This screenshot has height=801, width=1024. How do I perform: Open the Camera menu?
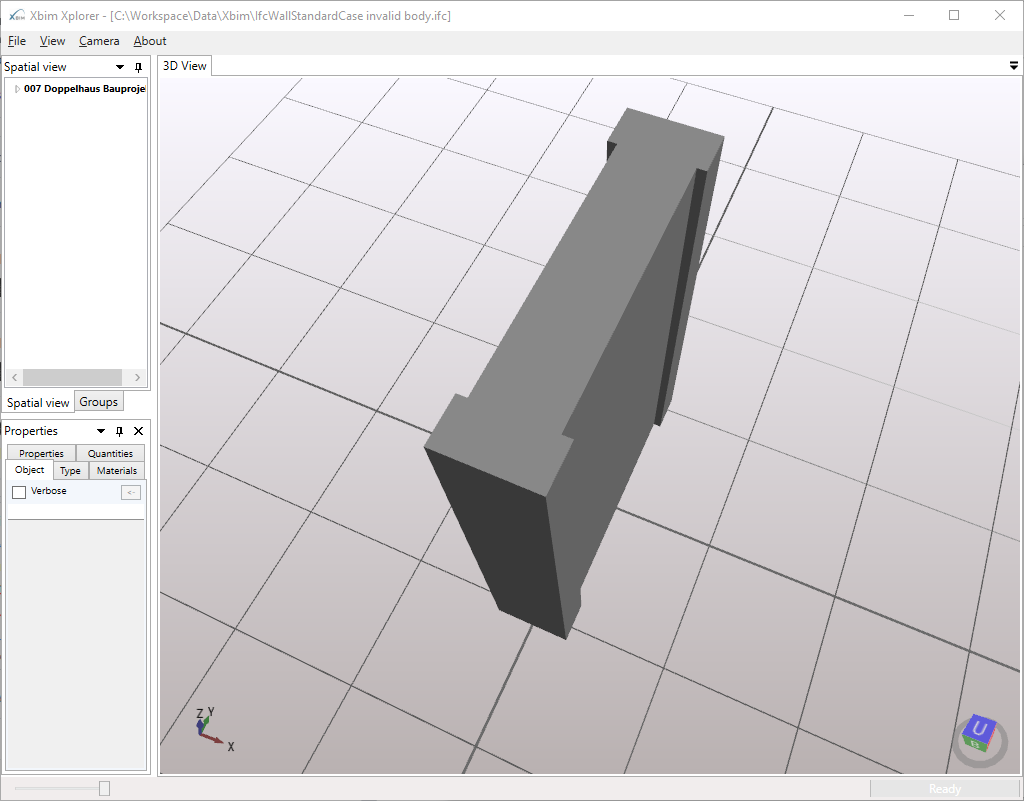pos(99,41)
